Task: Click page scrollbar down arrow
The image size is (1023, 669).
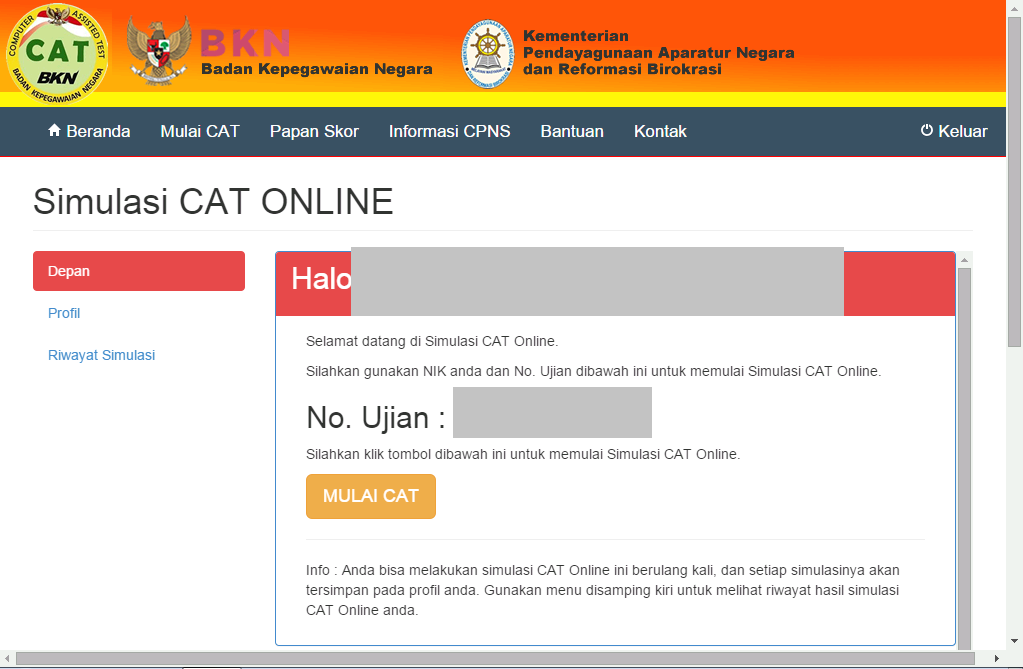Action: [x=1014, y=641]
